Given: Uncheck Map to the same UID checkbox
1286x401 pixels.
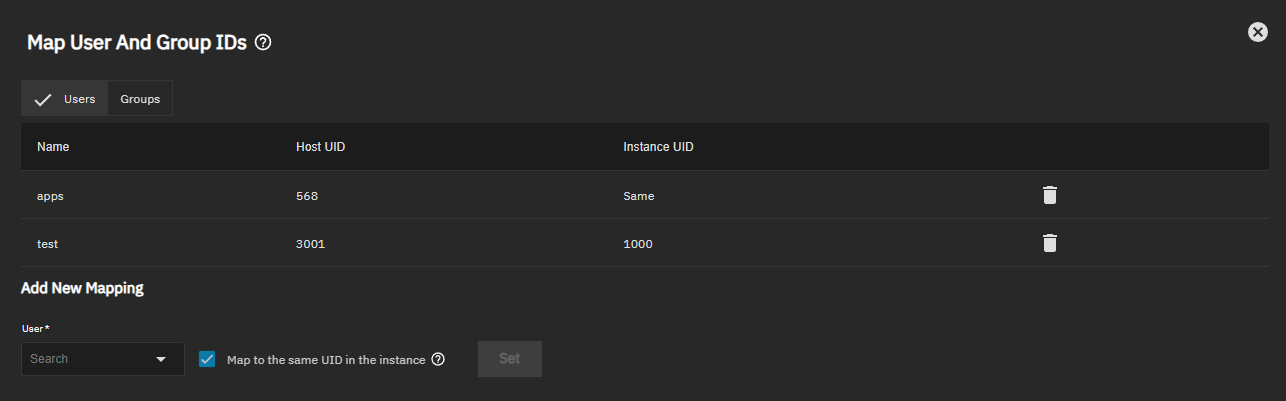Looking at the screenshot, I should [x=207, y=359].
